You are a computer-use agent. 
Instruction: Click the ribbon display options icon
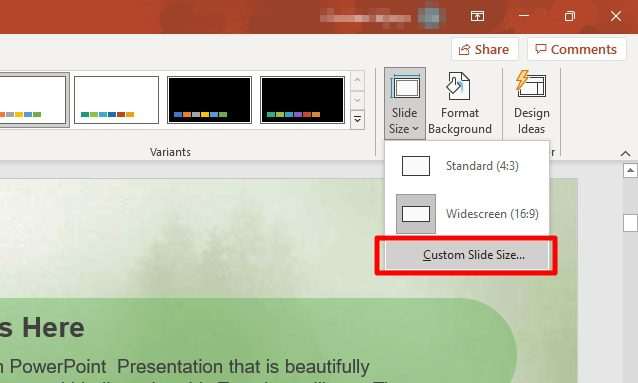click(477, 16)
